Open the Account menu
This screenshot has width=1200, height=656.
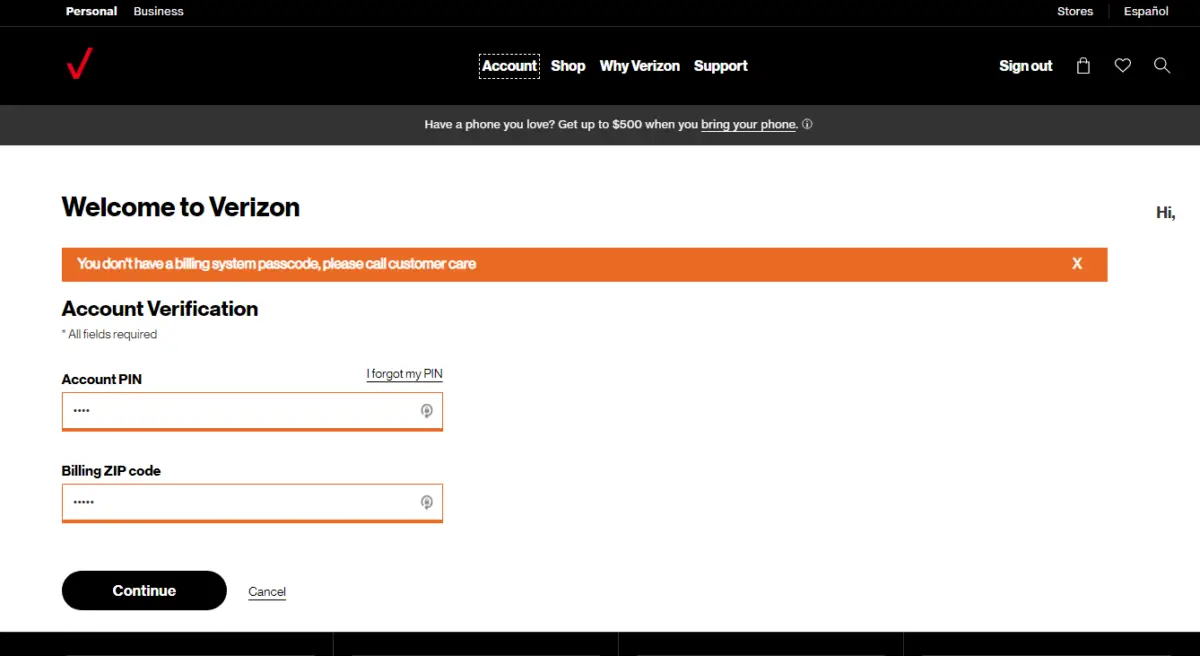point(509,66)
